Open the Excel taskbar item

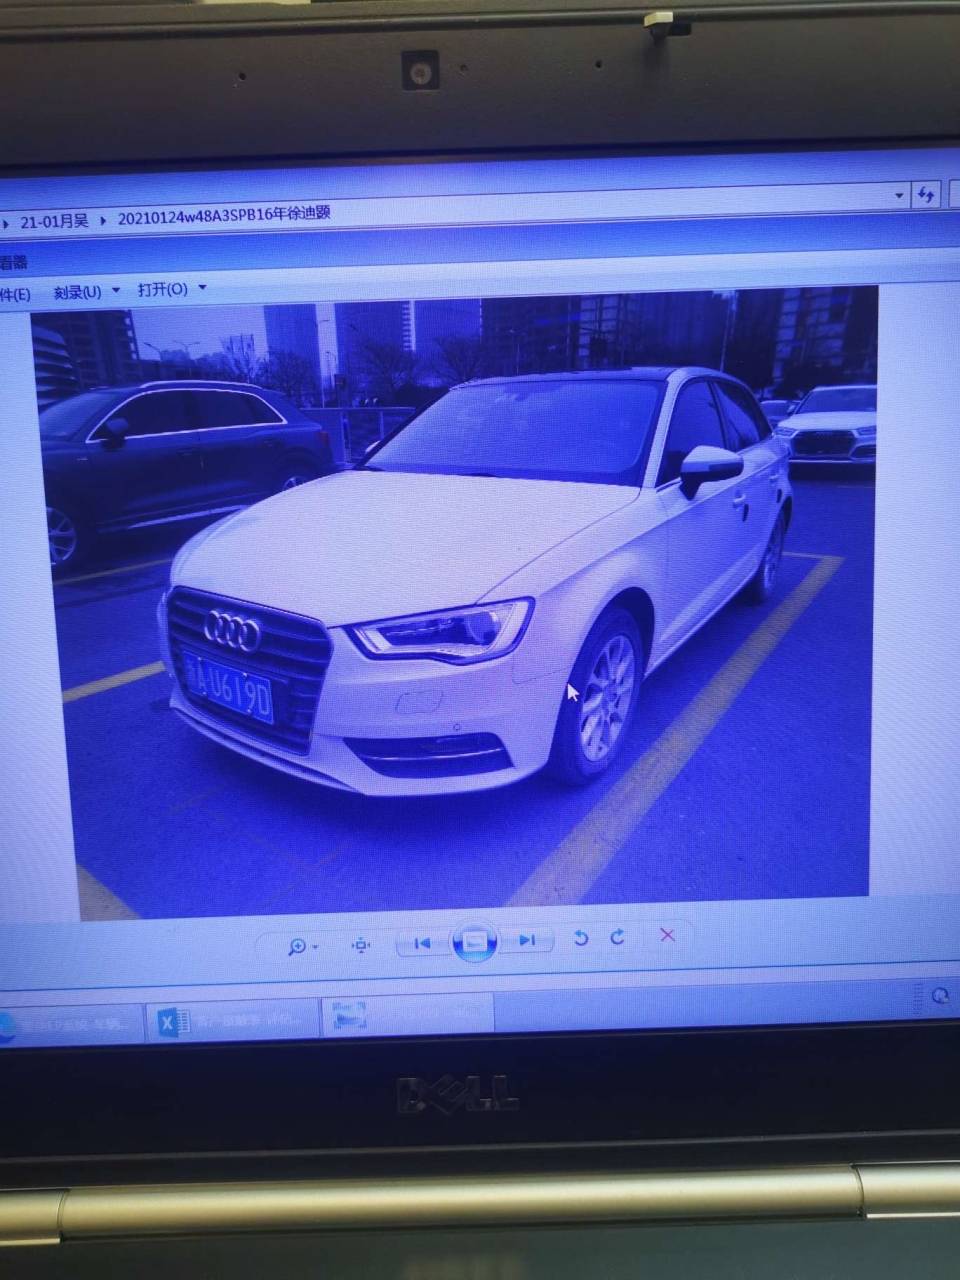(232, 1021)
